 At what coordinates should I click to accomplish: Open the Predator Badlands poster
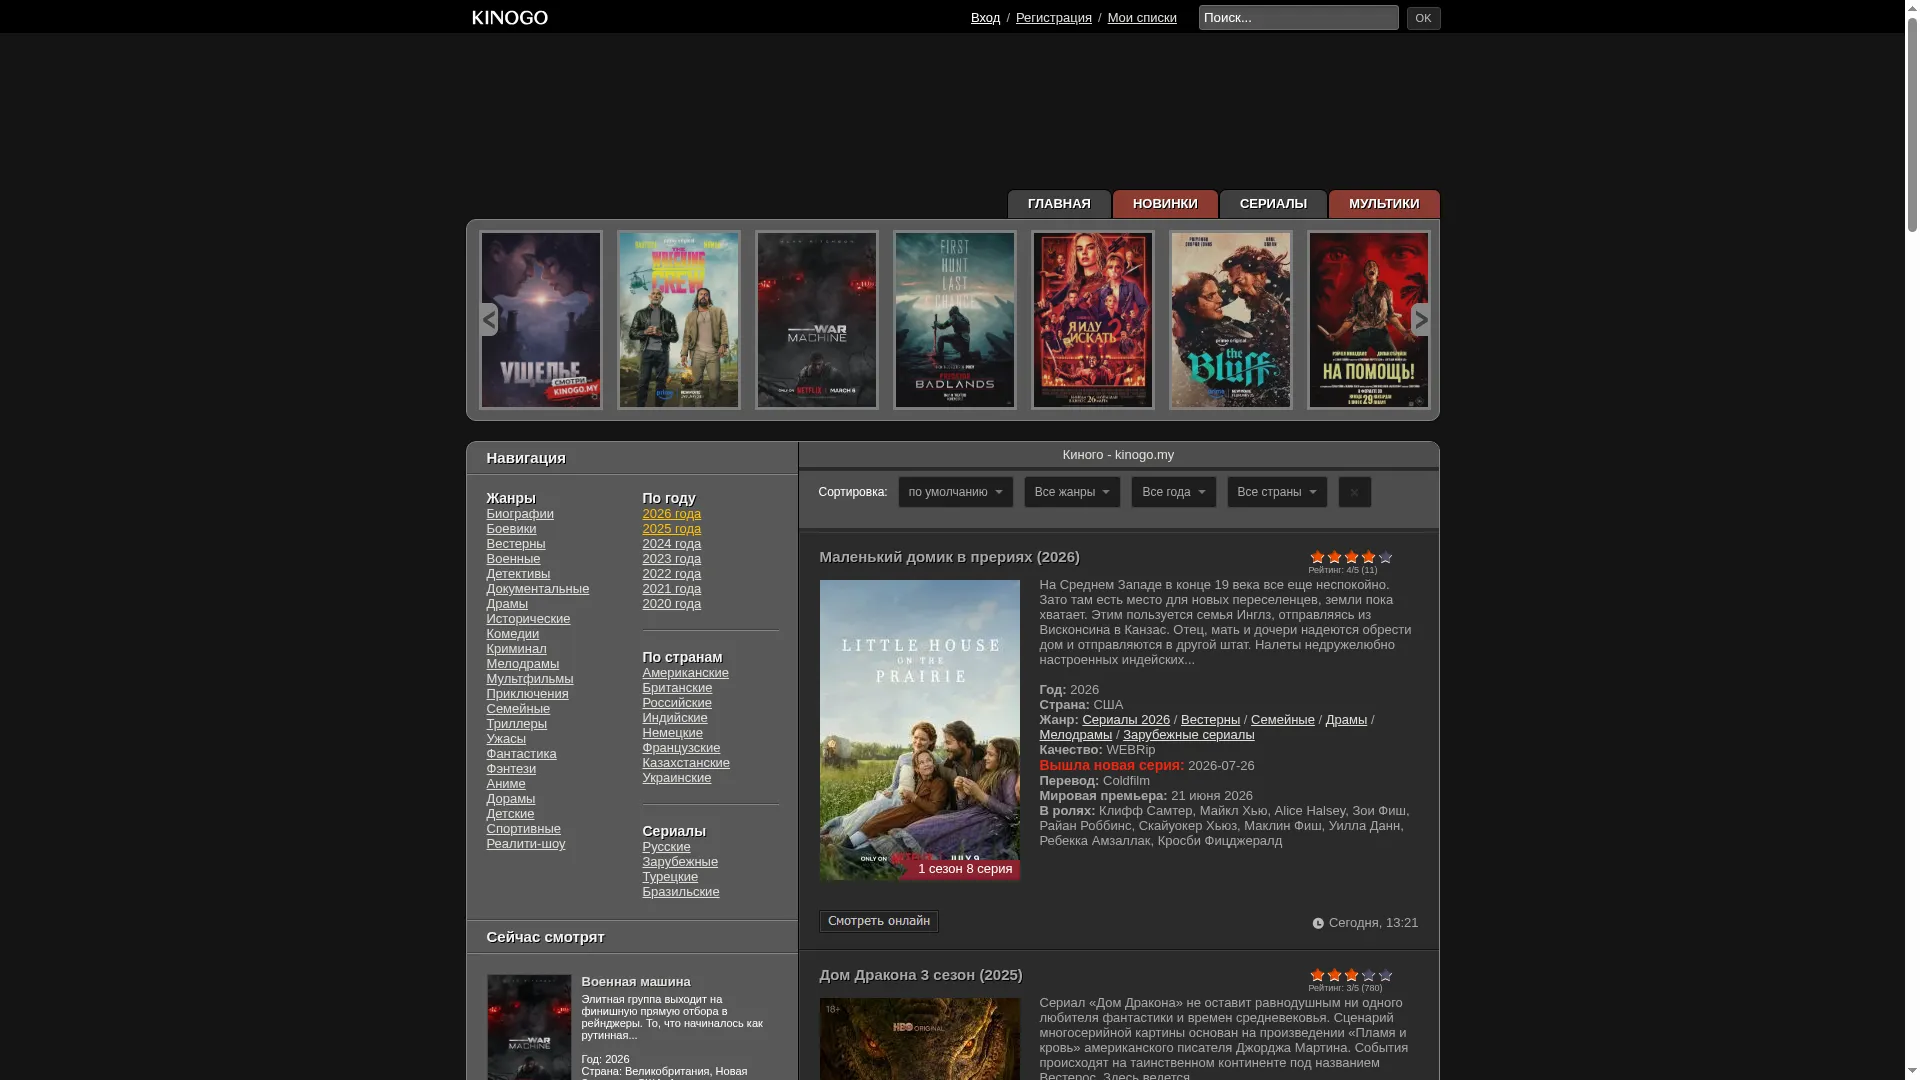coord(955,320)
